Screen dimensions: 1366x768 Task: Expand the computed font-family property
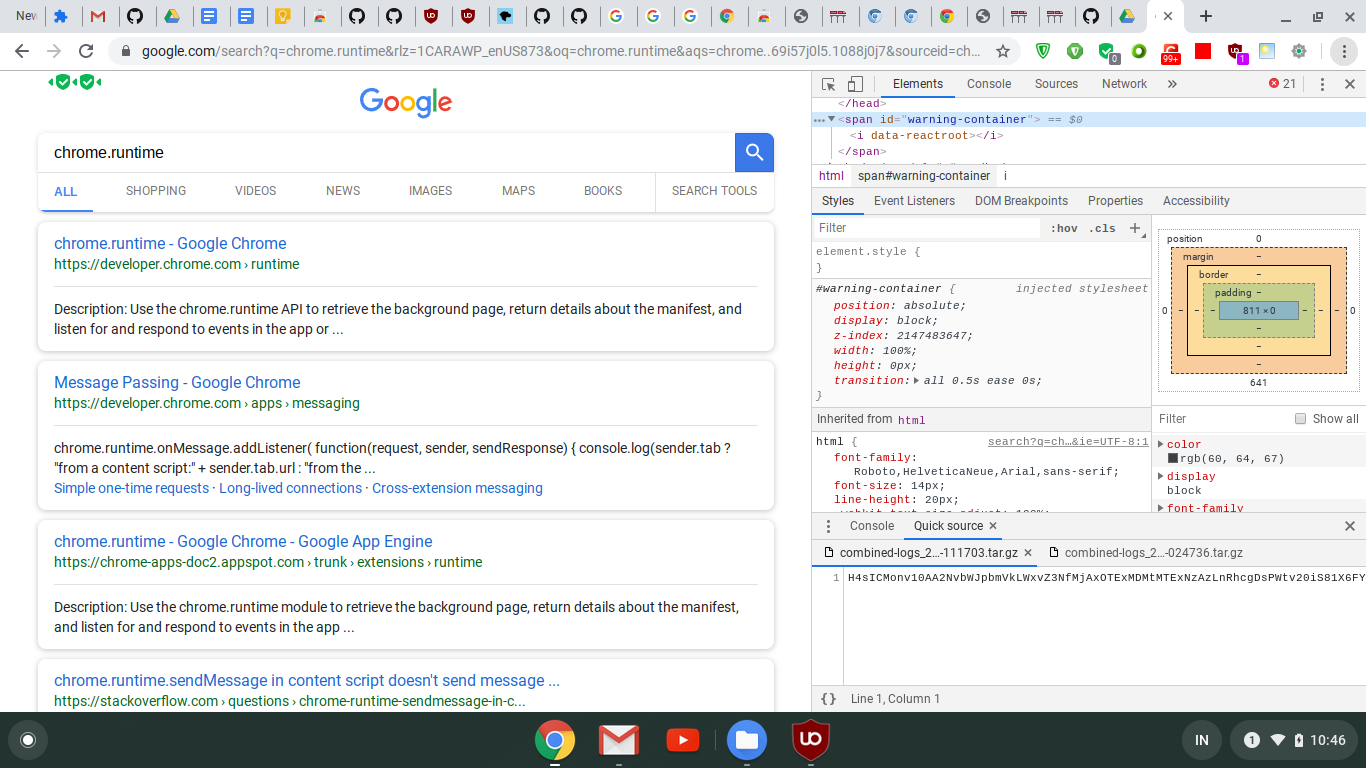point(1161,508)
